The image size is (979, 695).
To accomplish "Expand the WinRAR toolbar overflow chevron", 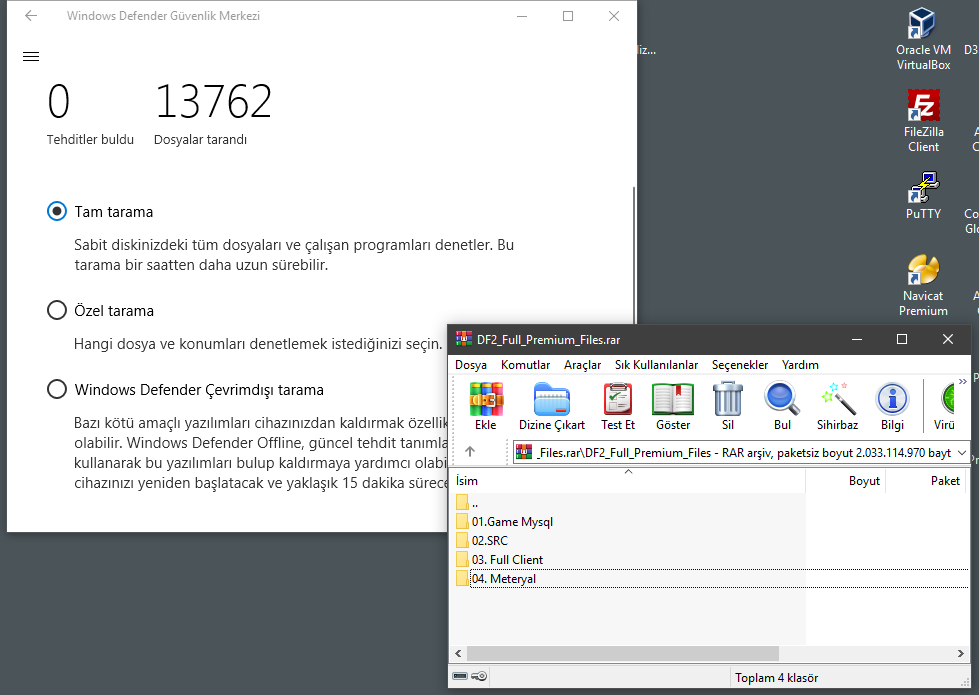I will coord(963,381).
